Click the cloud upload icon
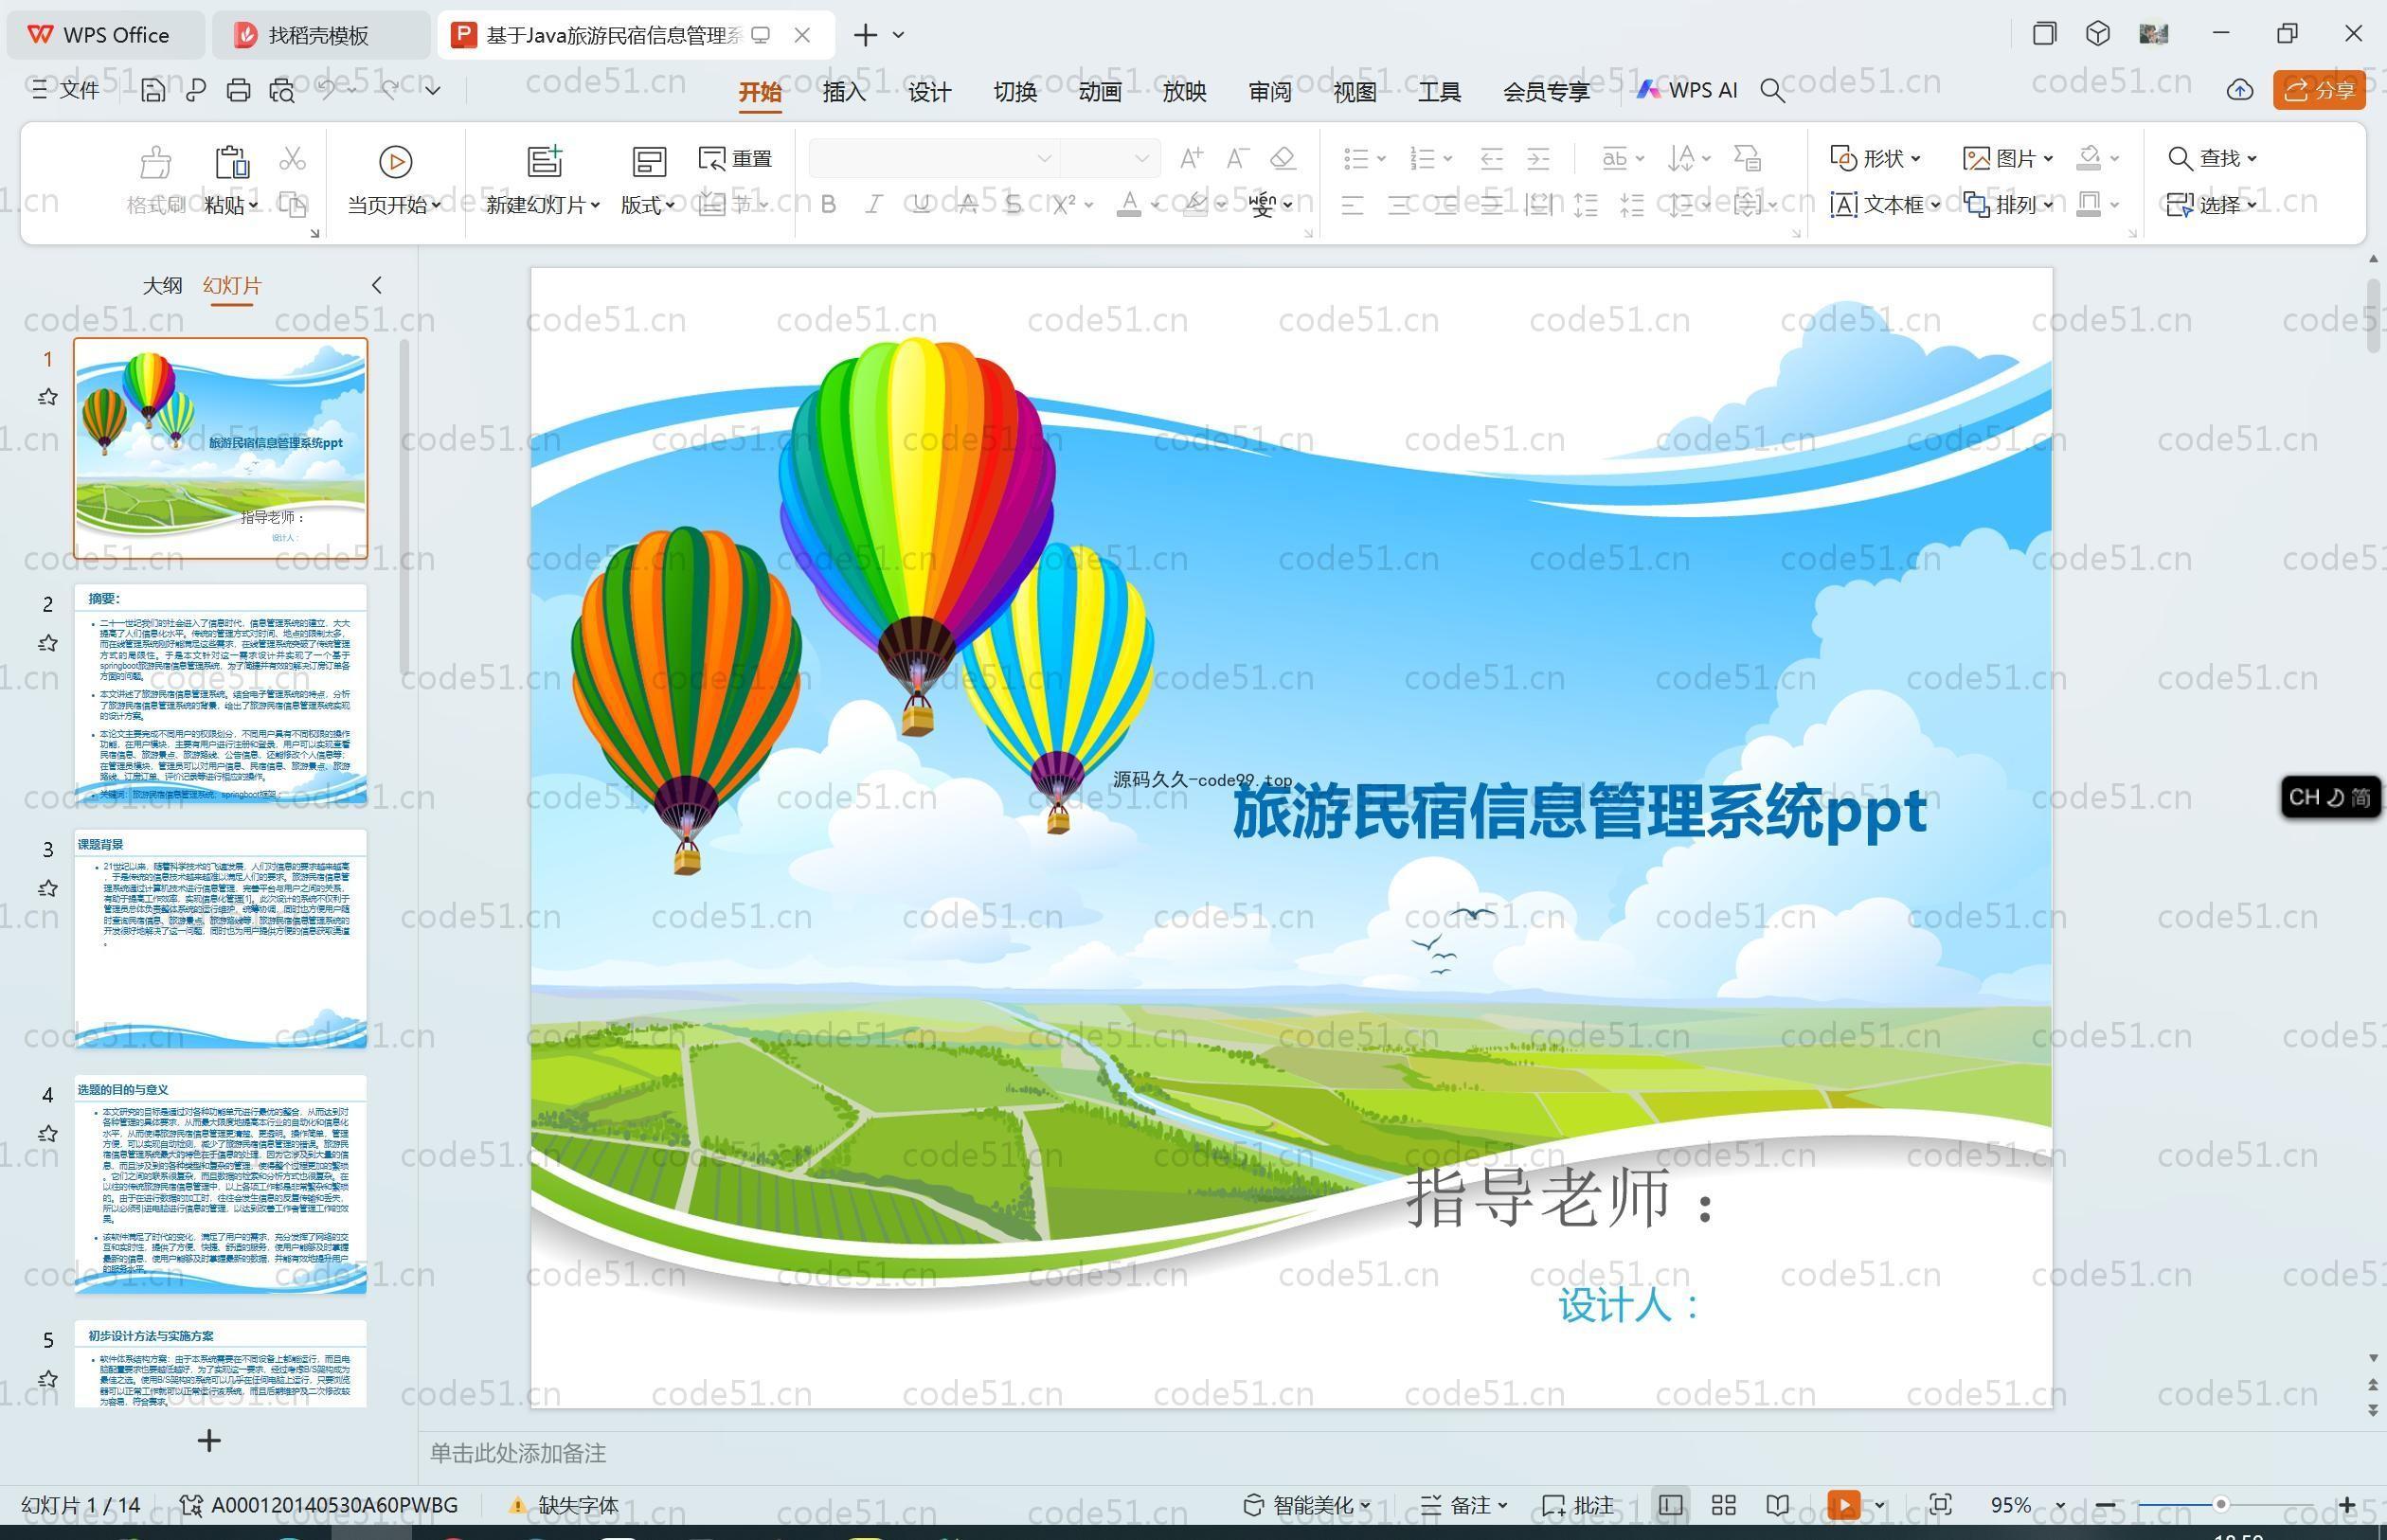This screenshot has height=1540, width=2387. 2240,90
